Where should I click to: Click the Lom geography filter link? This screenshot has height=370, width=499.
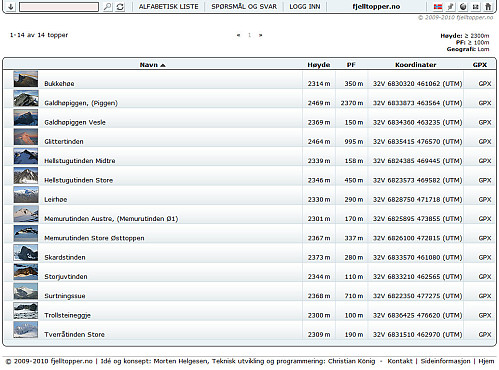tap(483, 49)
